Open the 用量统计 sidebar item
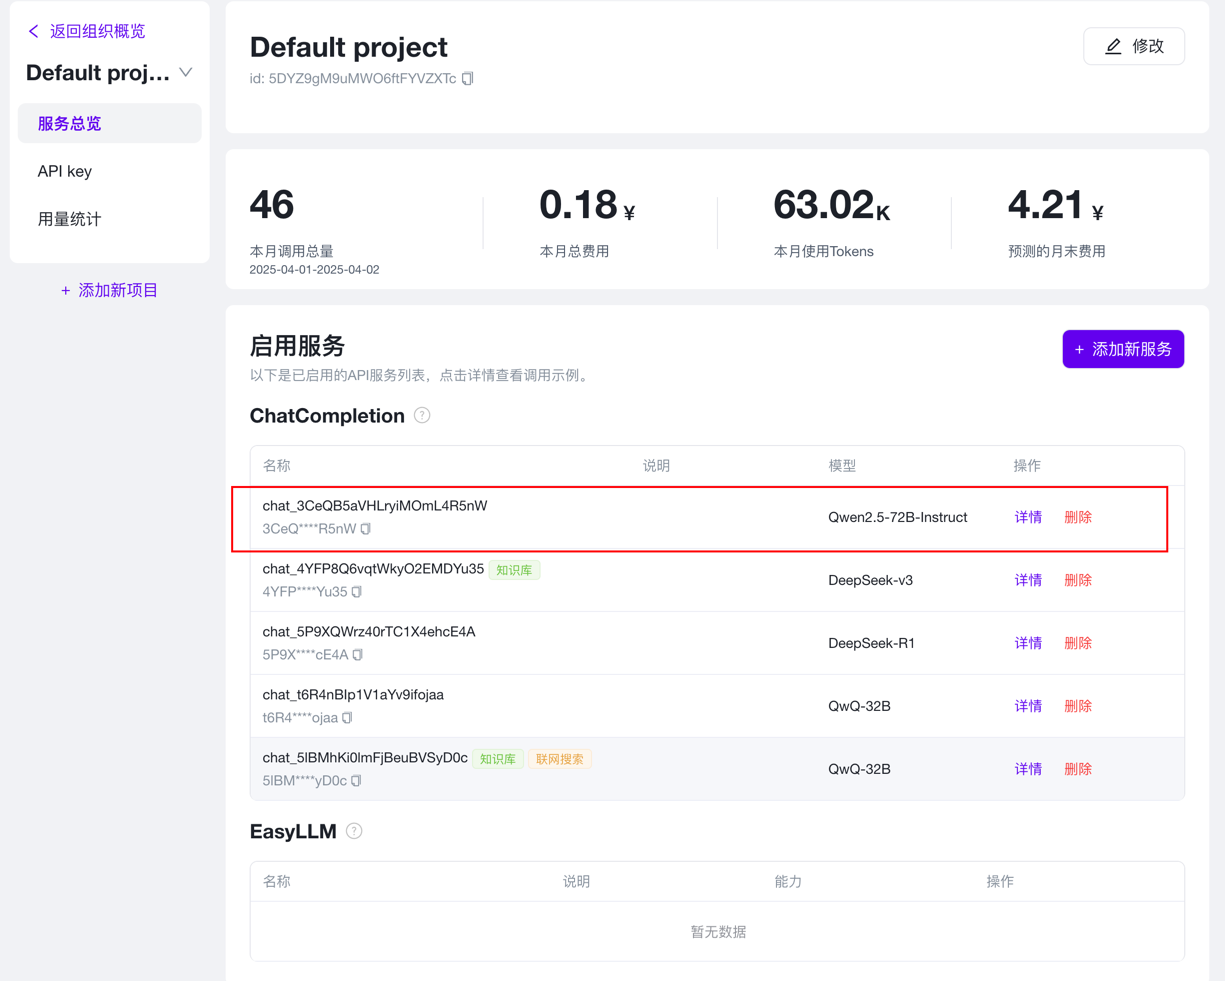 click(70, 219)
